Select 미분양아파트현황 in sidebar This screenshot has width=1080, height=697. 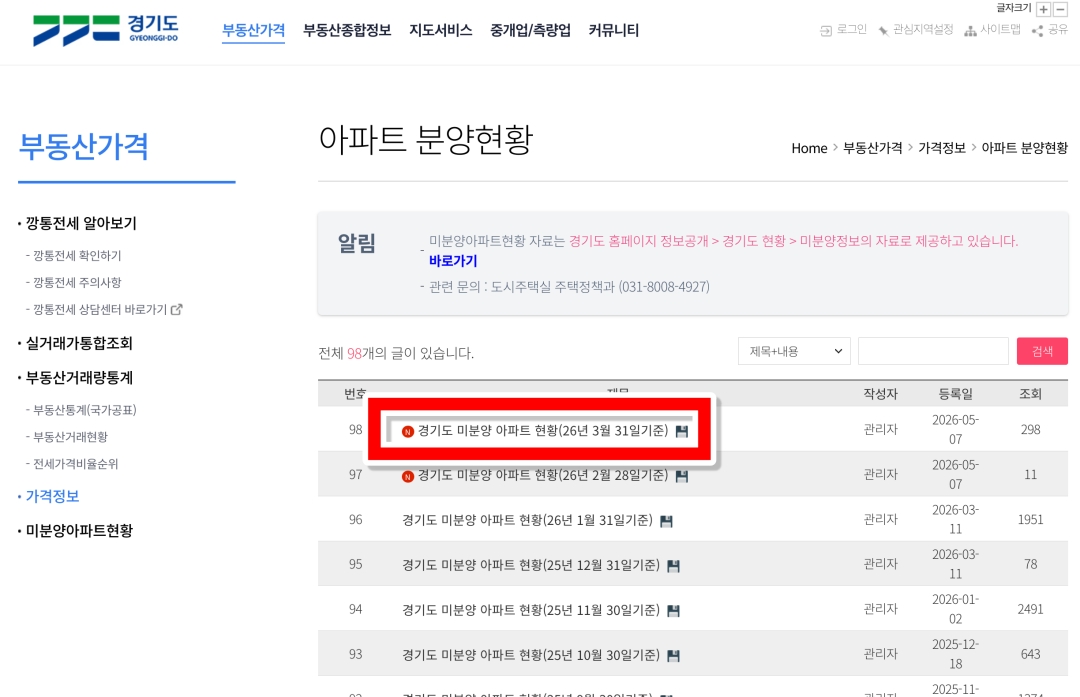pos(79,530)
